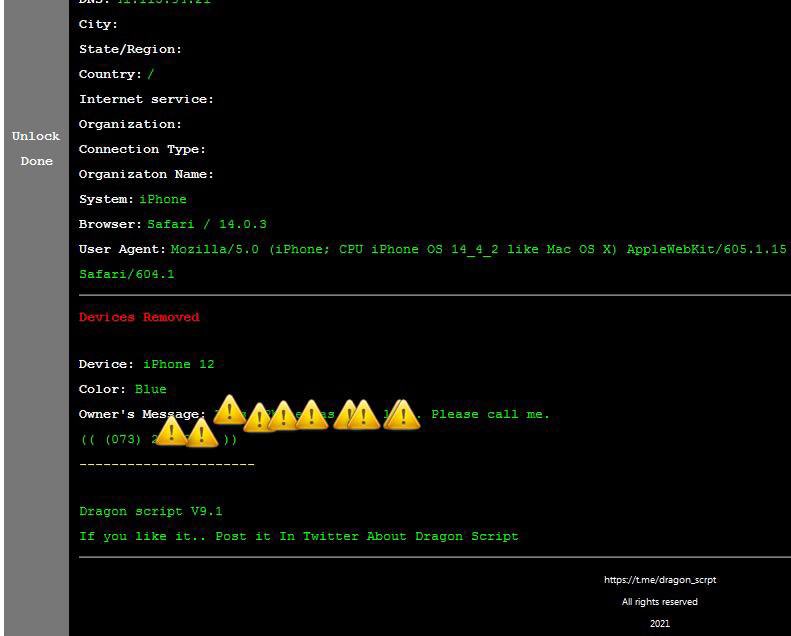791x636 pixels.
Task: Click the 'Dragon script V9.1' text
Action: point(151,511)
